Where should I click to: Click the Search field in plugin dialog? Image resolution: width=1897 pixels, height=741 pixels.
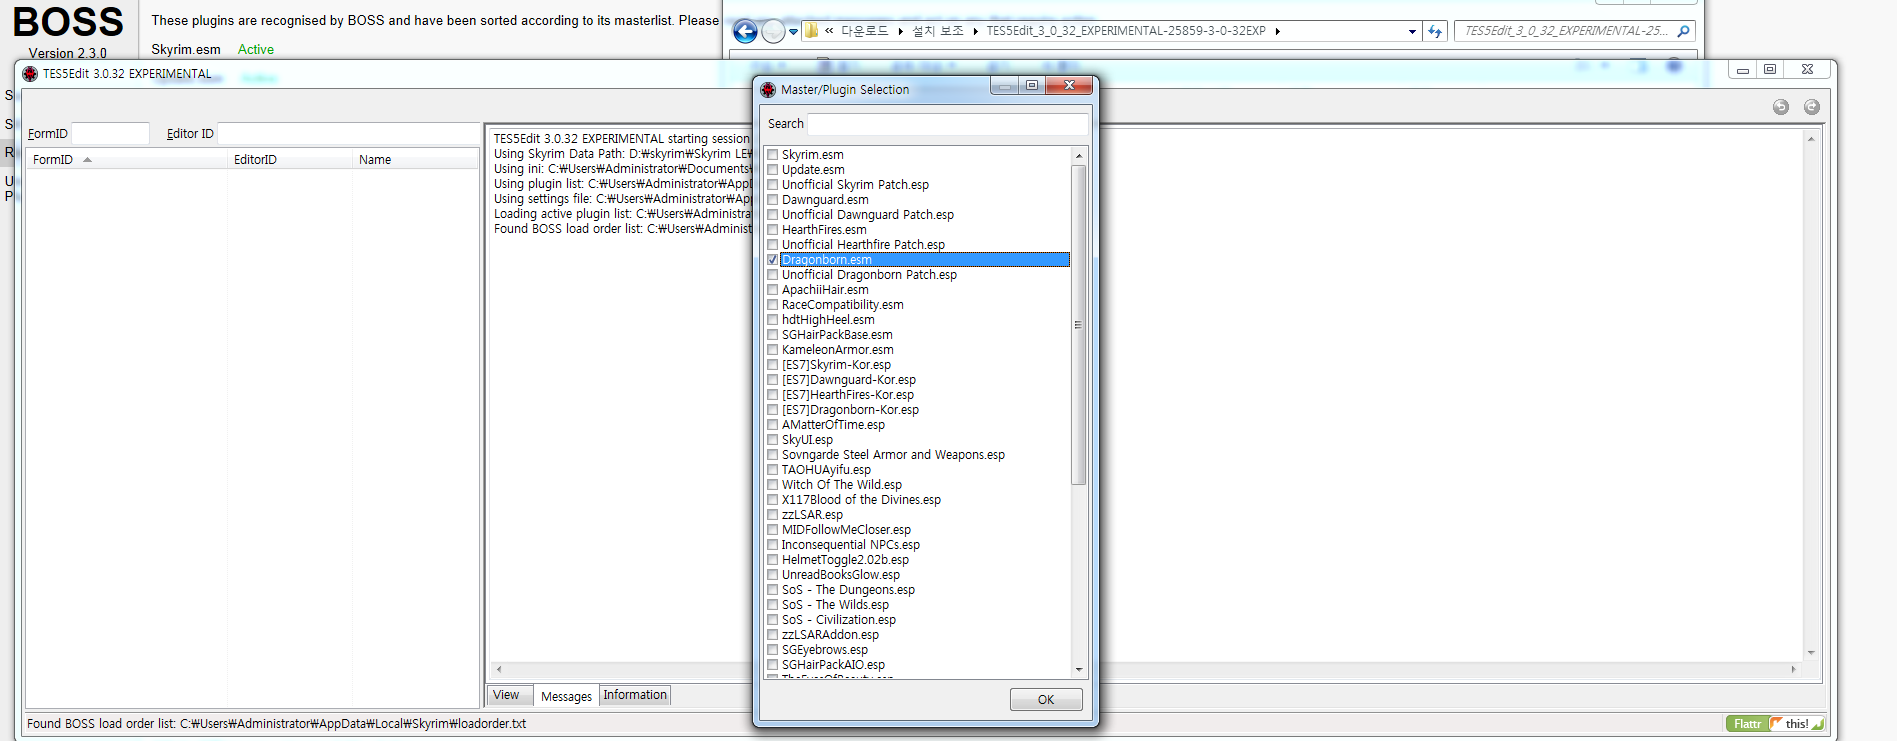947,124
